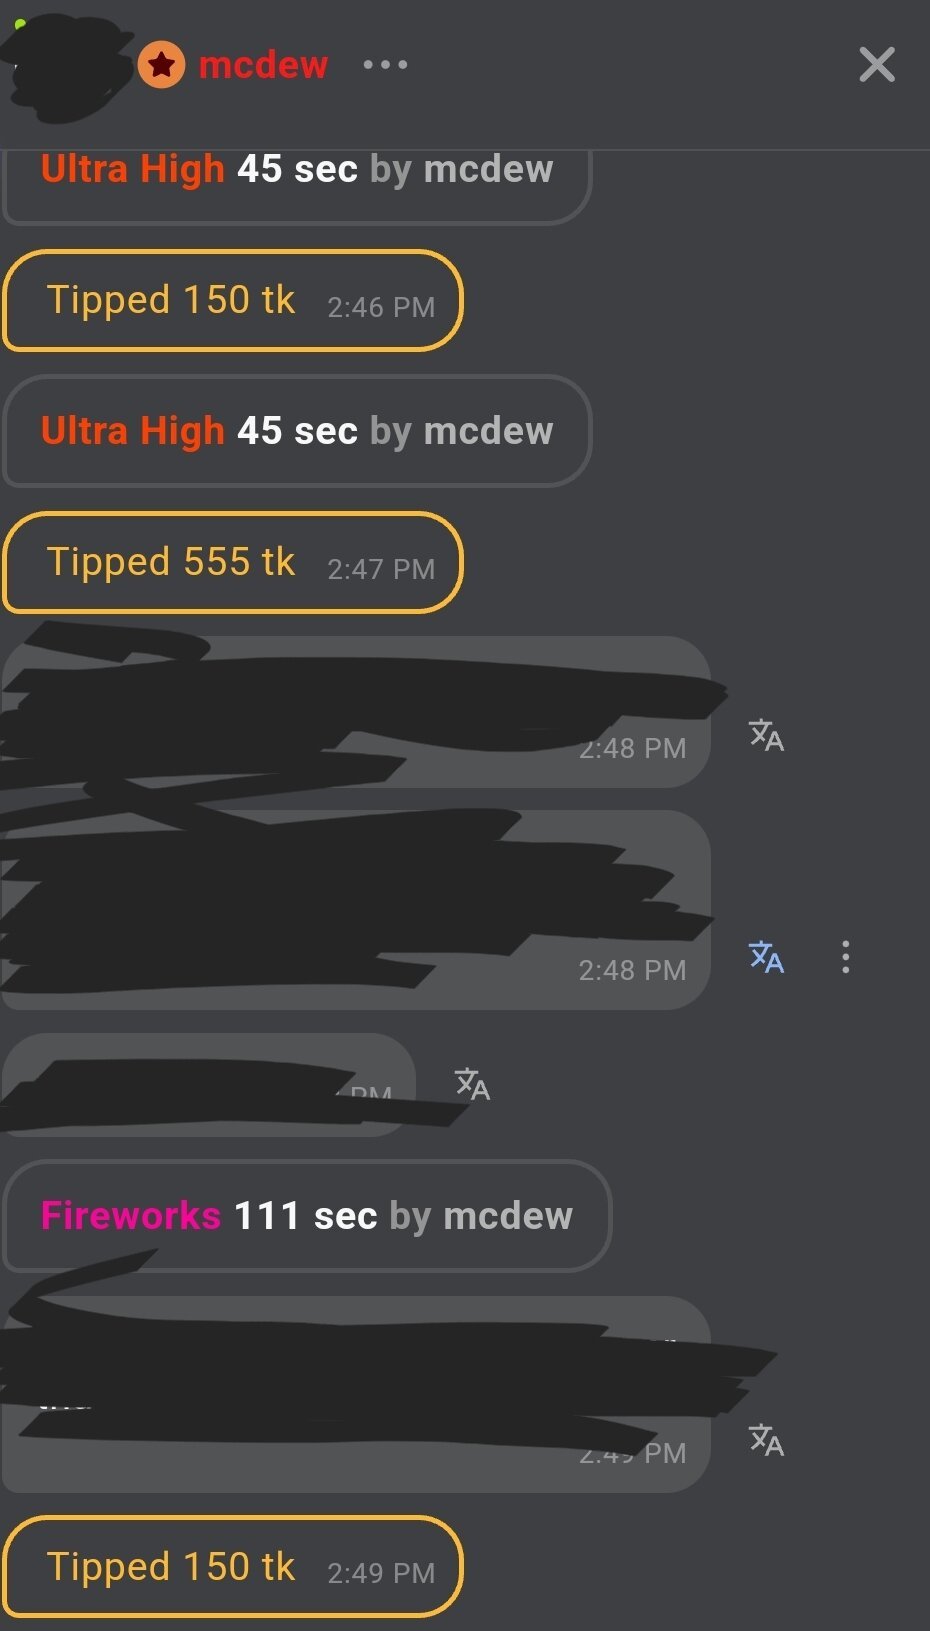The image size is (930, 1631).
Task: Translate the first 2:48 PM message
Action: [766, 735]
